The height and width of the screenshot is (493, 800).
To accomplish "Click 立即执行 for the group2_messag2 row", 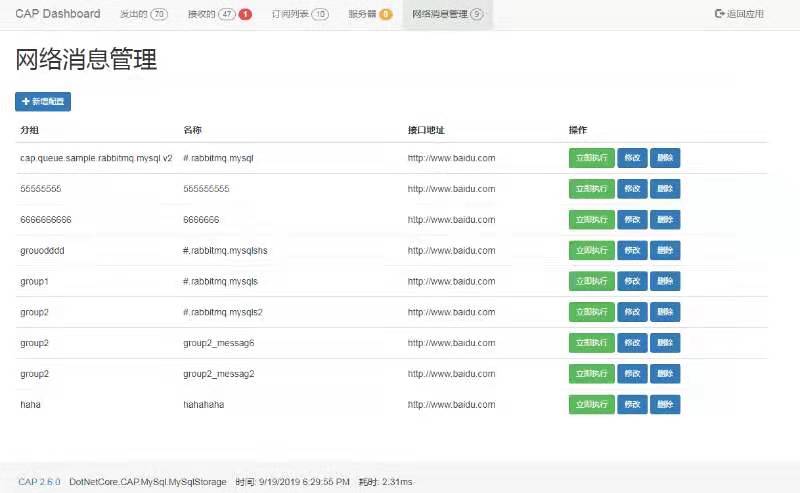I will pyautogui.click(x=591, y=374).
